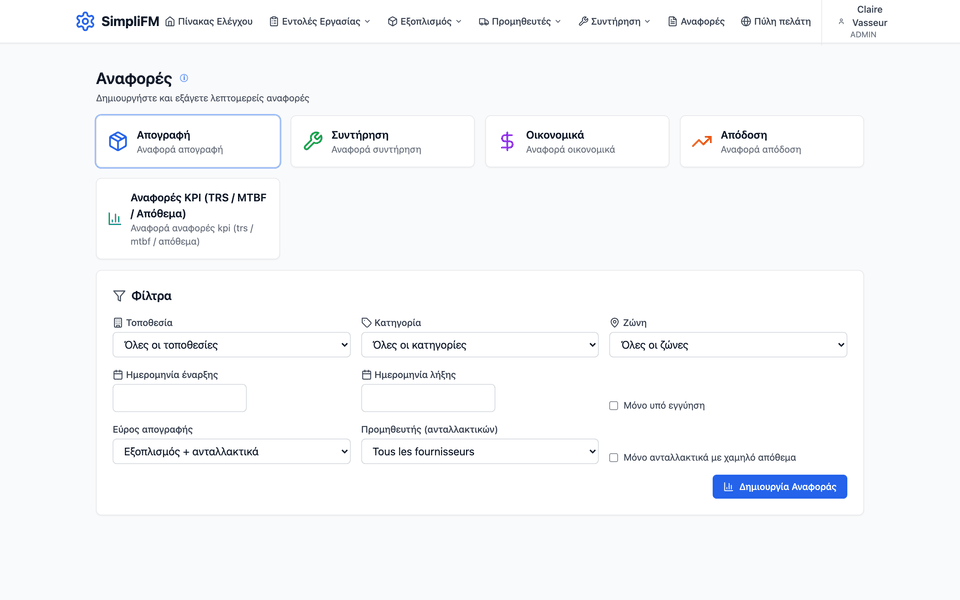The width and height of the screenshot is (960, 600).
Task: Select the Αναφορές KPI report card
Action: point(188,219)
